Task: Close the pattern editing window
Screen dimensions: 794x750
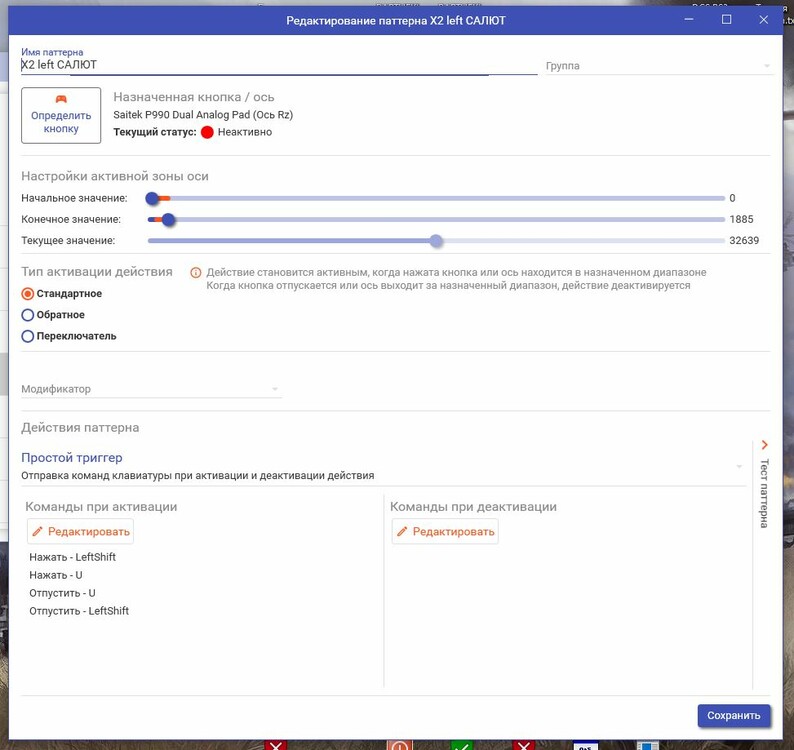Action: click(x=764, y=19)
